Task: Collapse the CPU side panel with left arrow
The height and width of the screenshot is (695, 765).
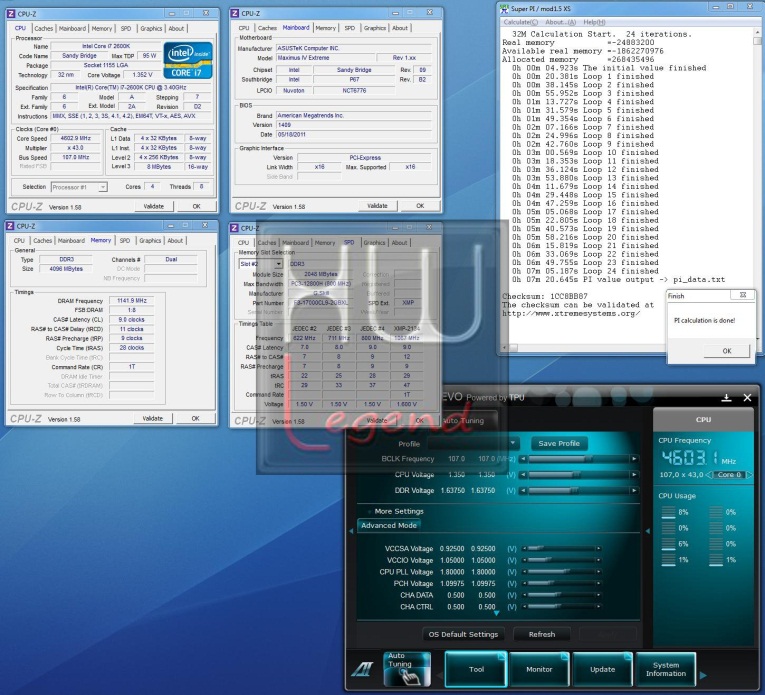Action: [x=648, y=531]
